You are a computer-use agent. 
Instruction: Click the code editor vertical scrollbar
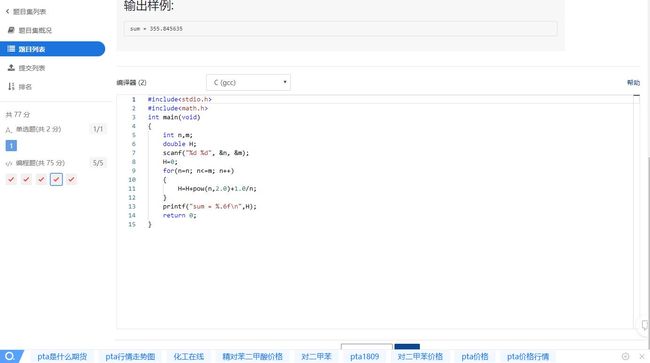(636, 211)
